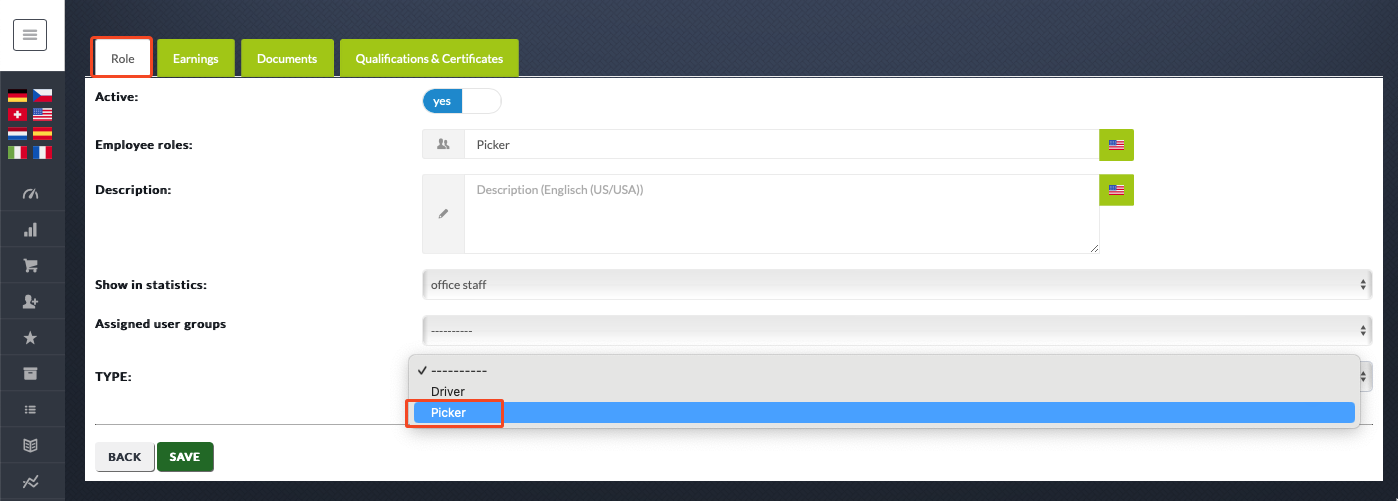Focus the Description text area

[x=781, y=214]
